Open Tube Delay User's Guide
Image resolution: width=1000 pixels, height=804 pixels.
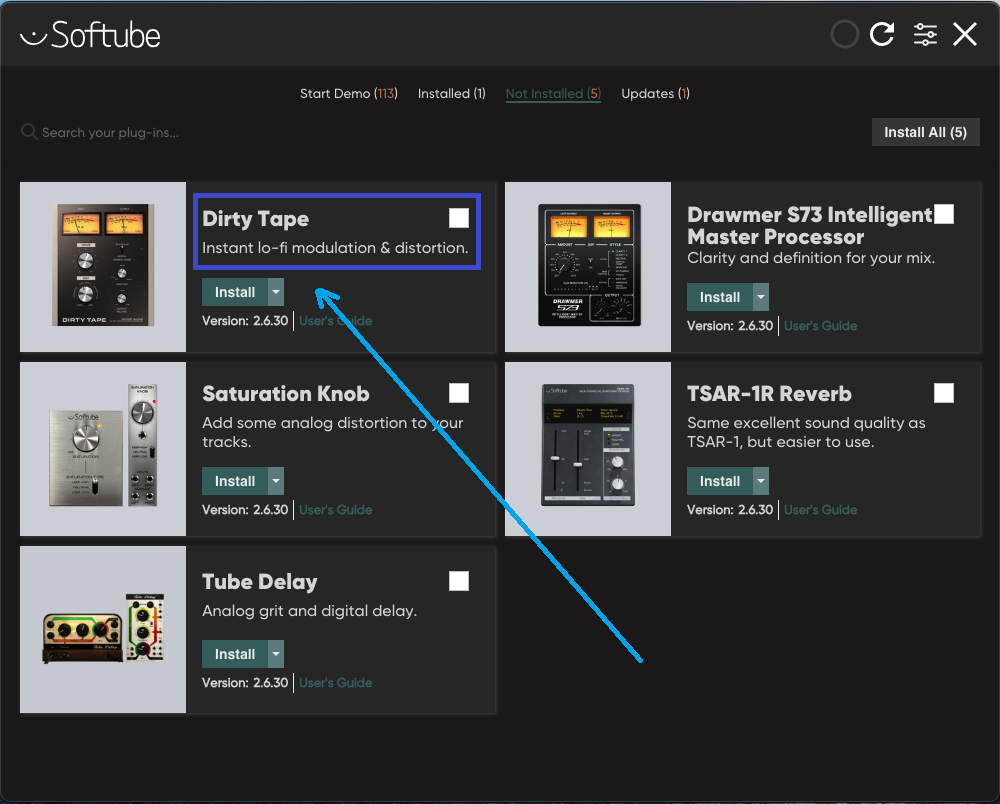[x=335, y=682]
